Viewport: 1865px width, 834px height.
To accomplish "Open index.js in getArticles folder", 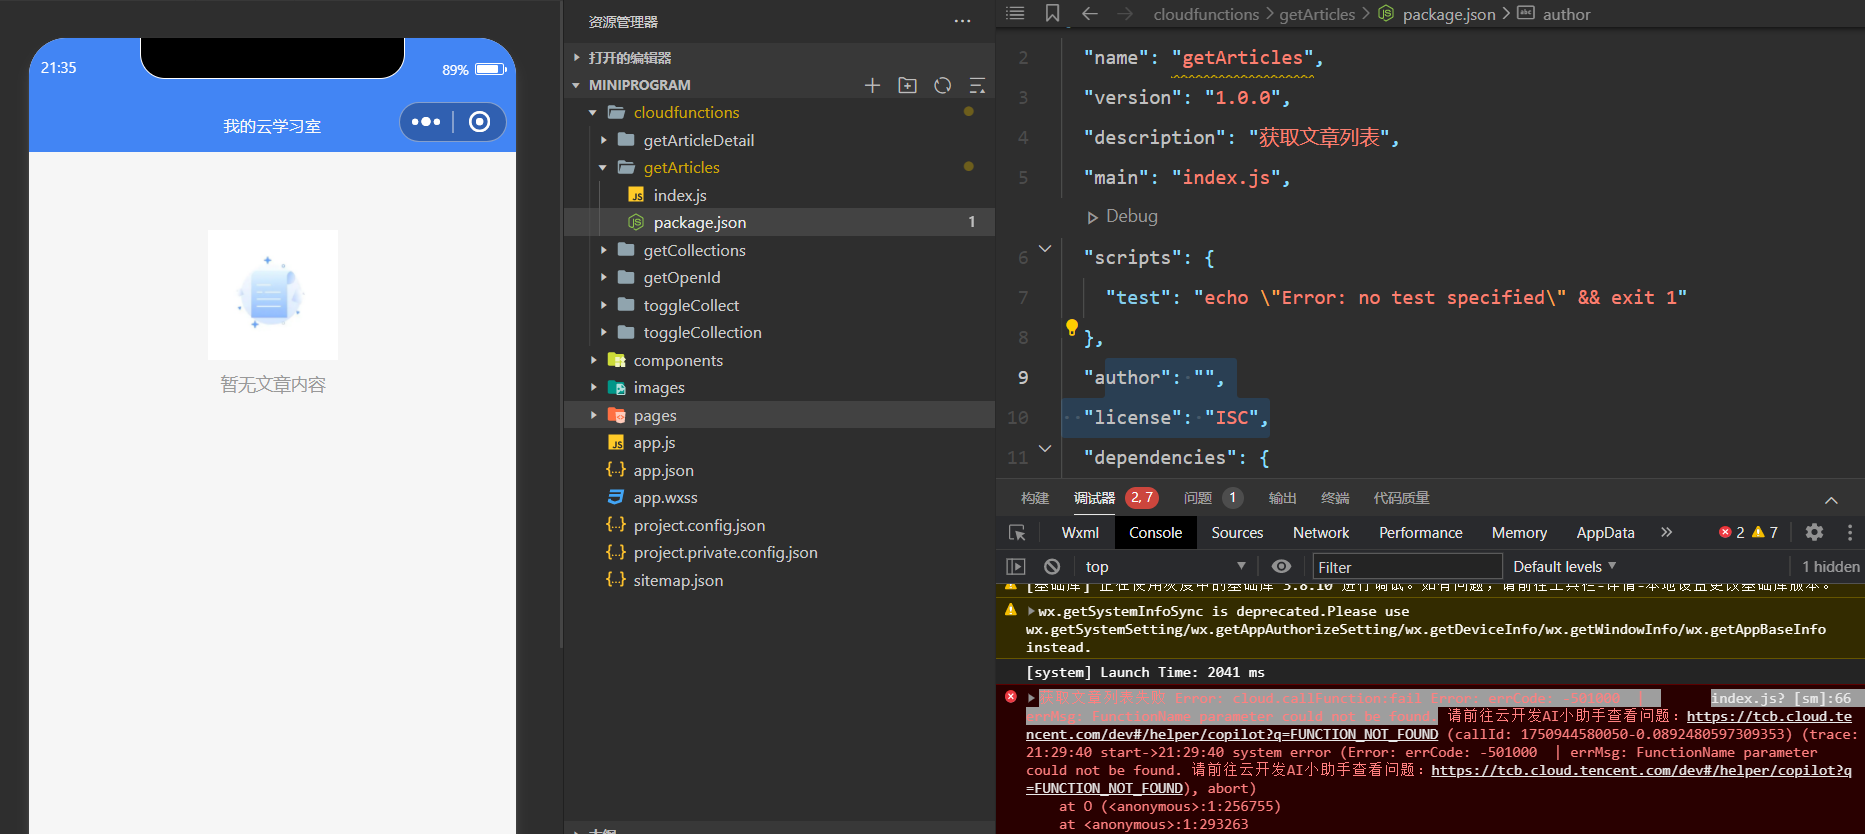I will click(x=679, y=195).
